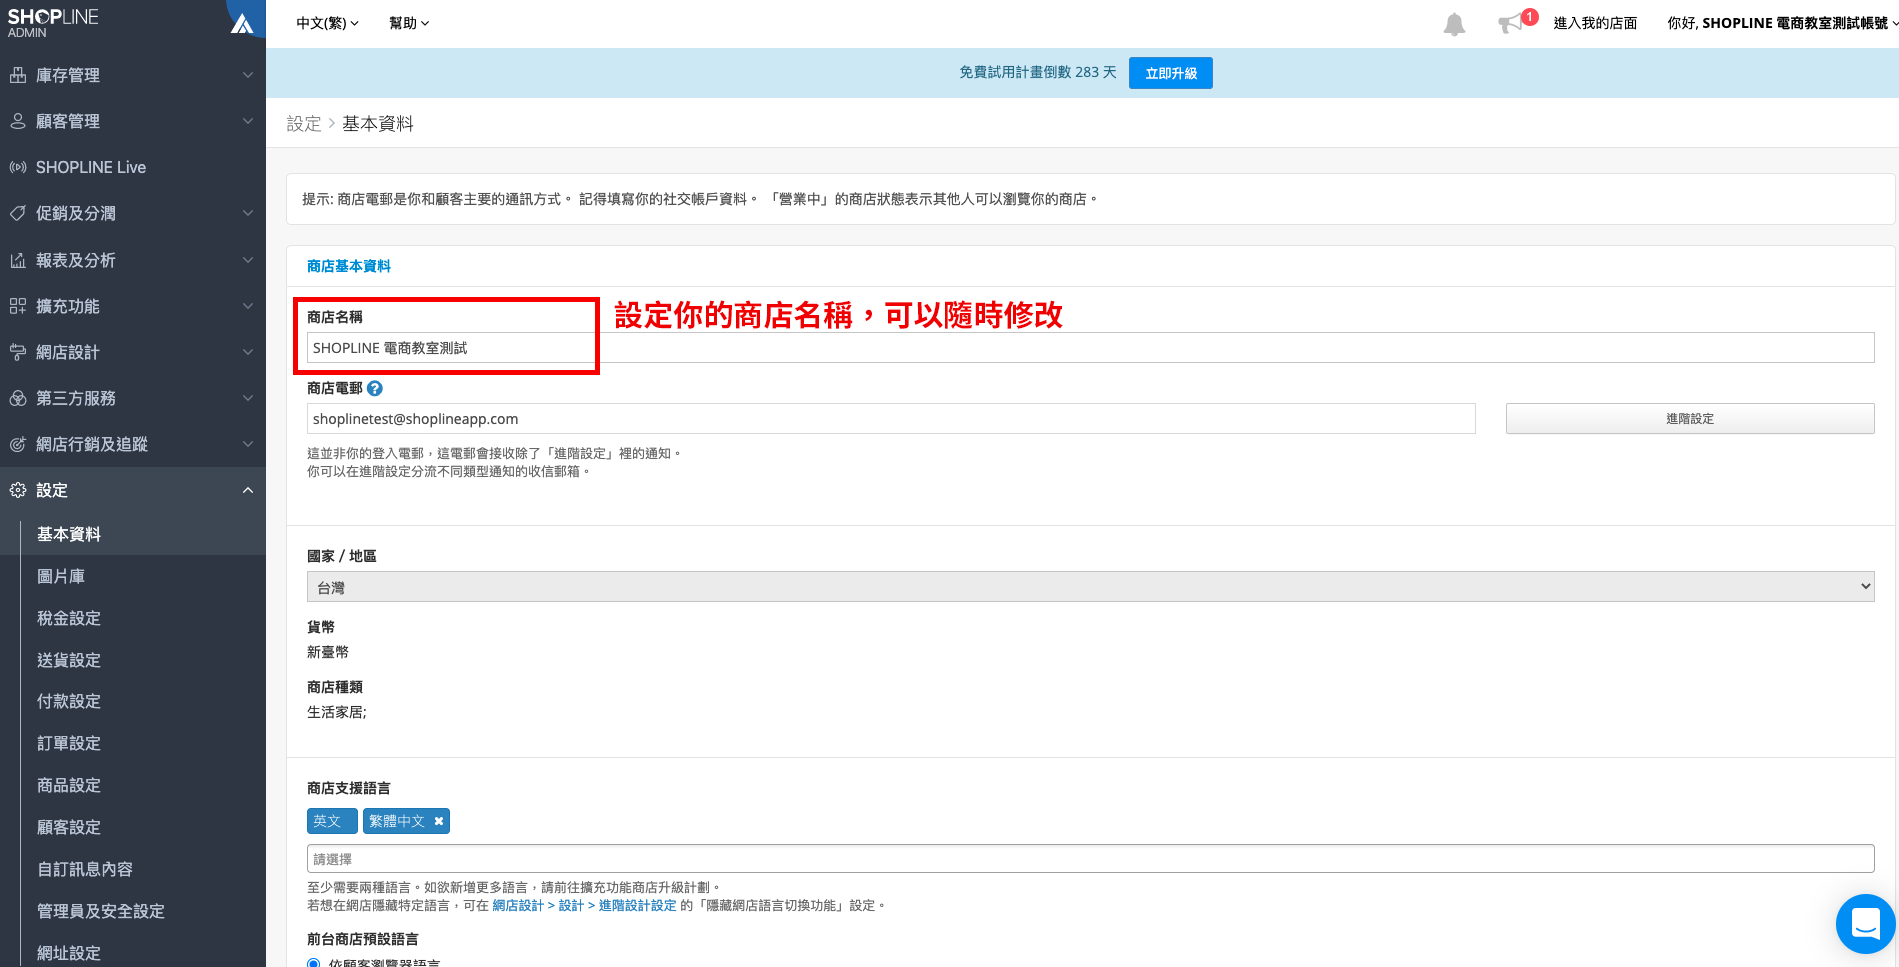This screenshot has height=967, width=1899.
Task: Click the 生活家居; store type value
Action: [x=337, y=712]
